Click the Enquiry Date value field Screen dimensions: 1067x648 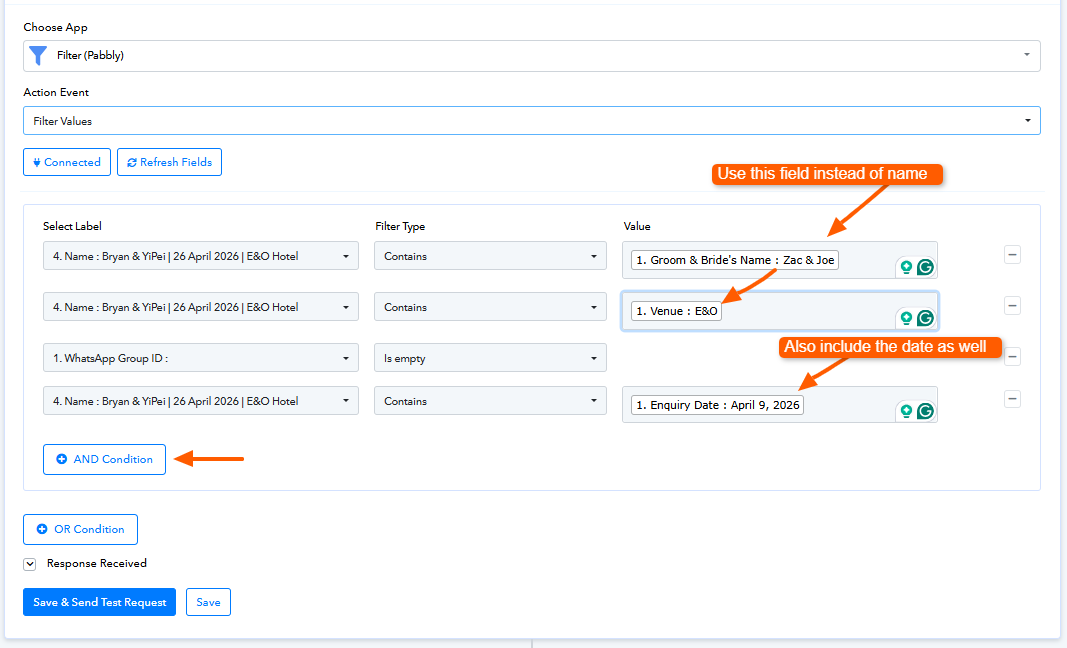coord(780,404)
